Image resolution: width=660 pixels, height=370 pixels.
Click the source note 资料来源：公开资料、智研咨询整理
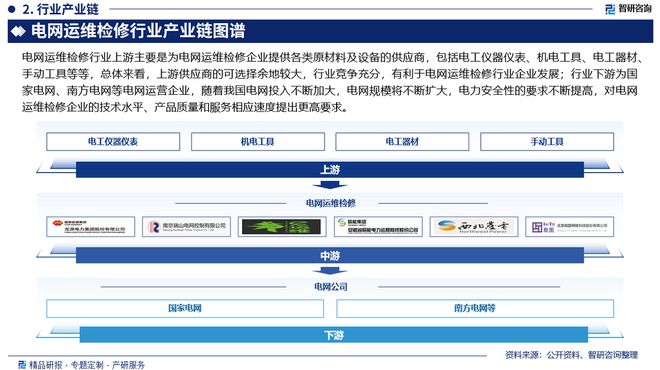coord(571,355)
